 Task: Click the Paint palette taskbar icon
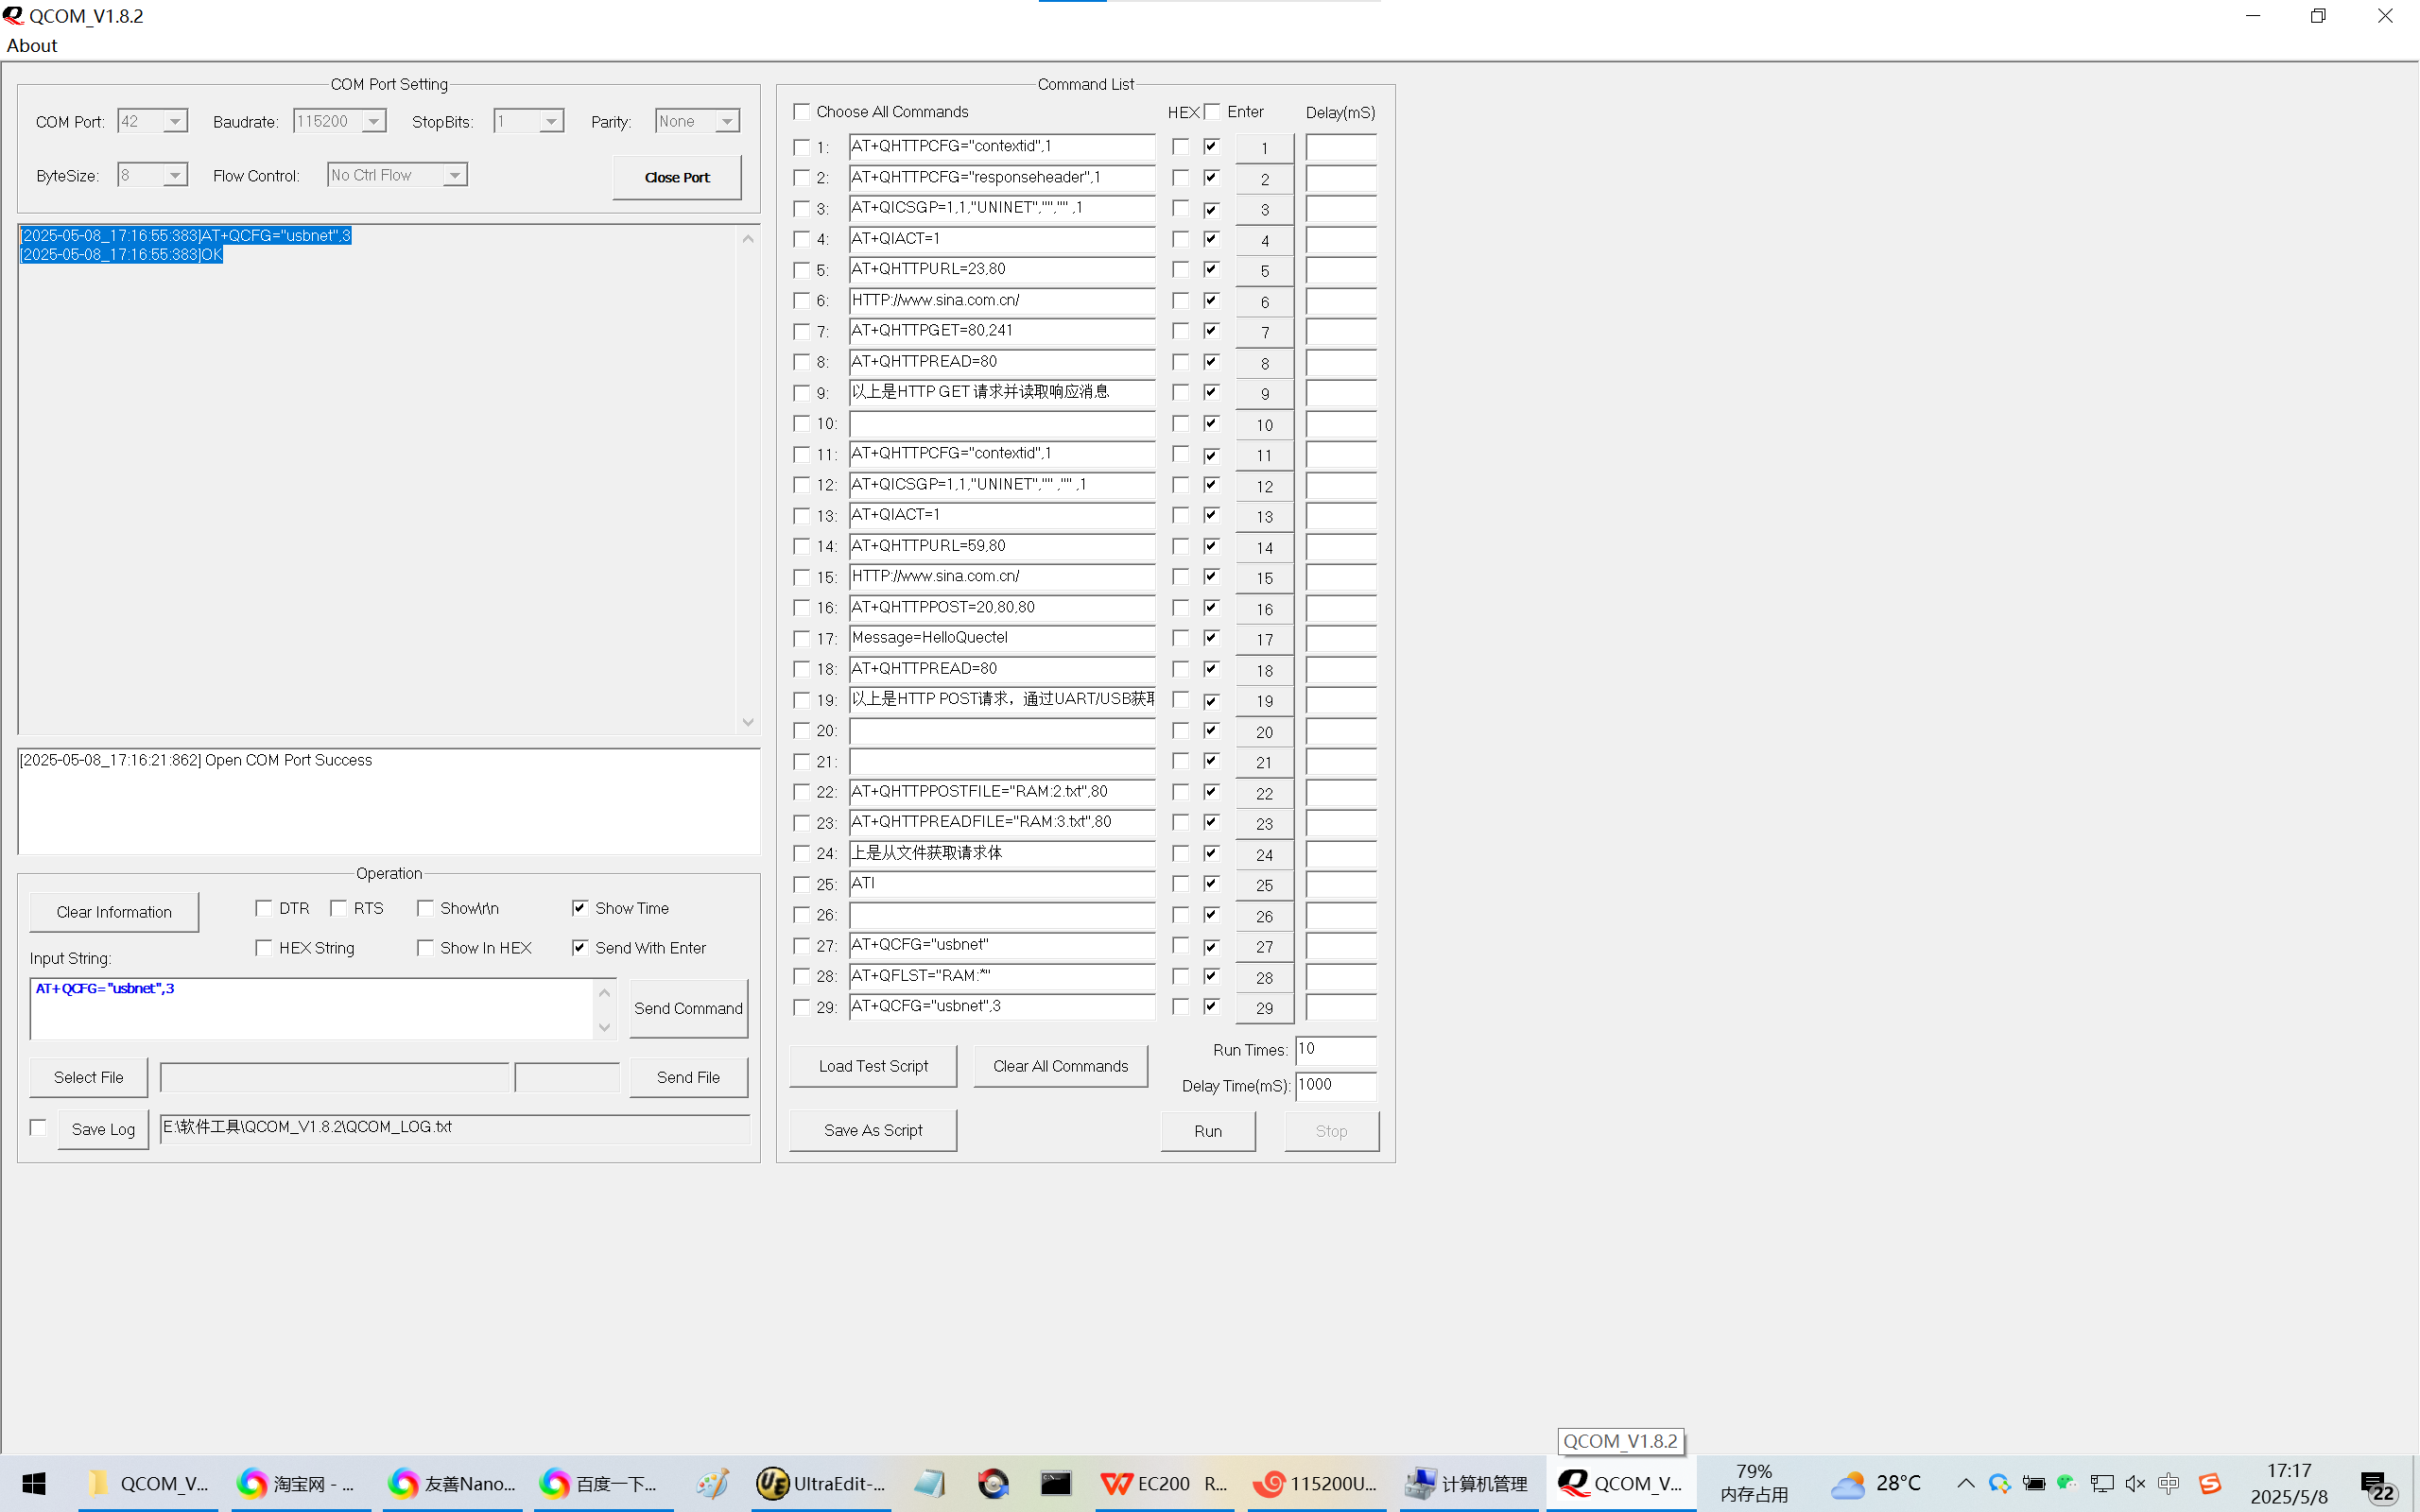pyautogui.click(x=713, y=1483)
